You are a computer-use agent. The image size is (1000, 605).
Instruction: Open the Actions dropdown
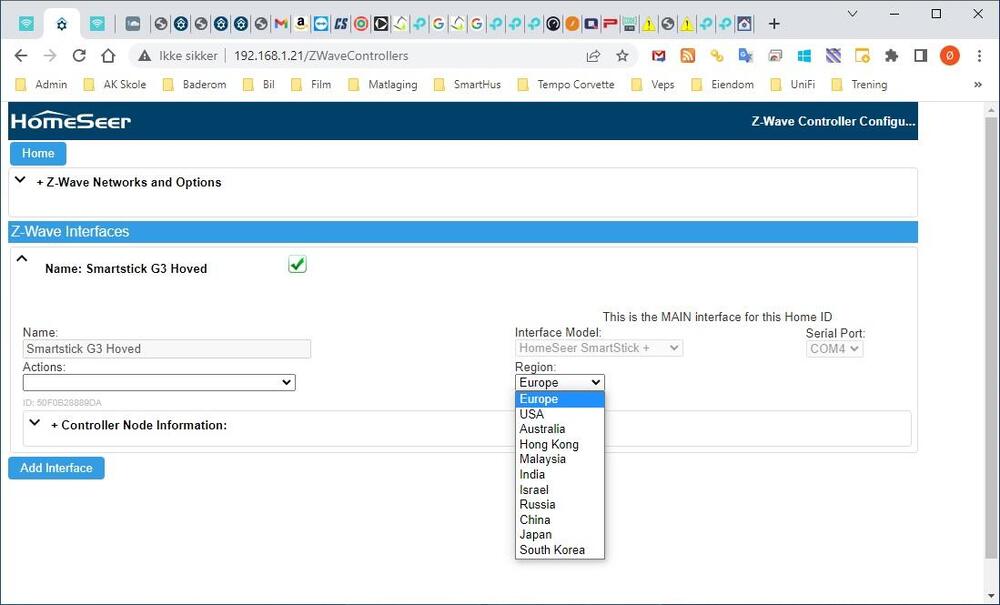click(159, 382)
